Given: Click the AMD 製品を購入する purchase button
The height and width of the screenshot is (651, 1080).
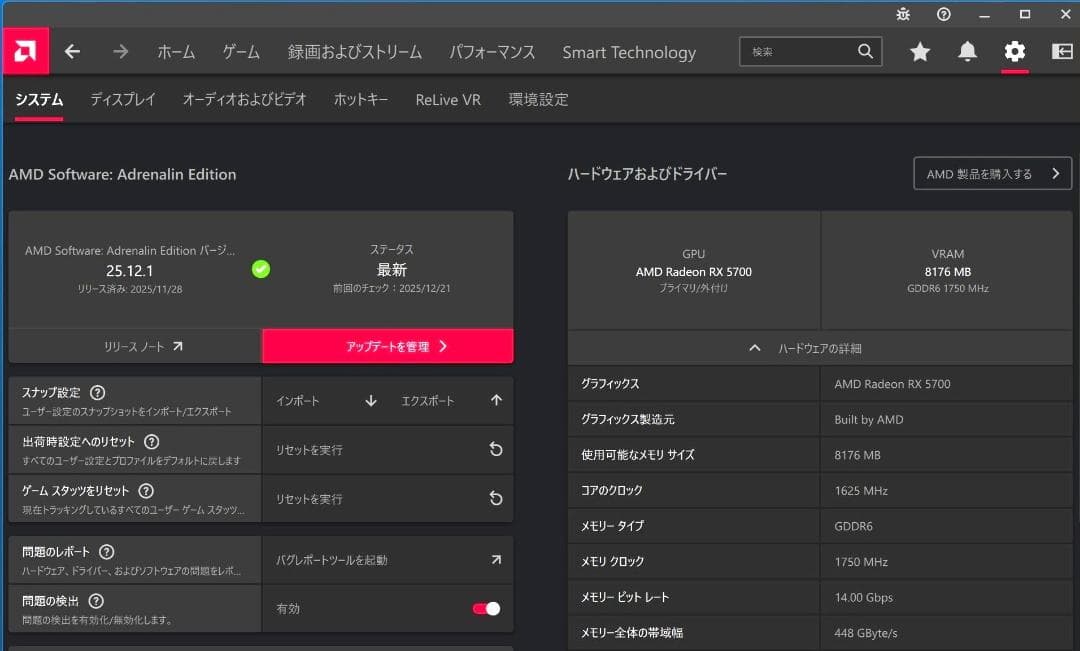Looking at the screenshot, I should click(x=992, y=172).
